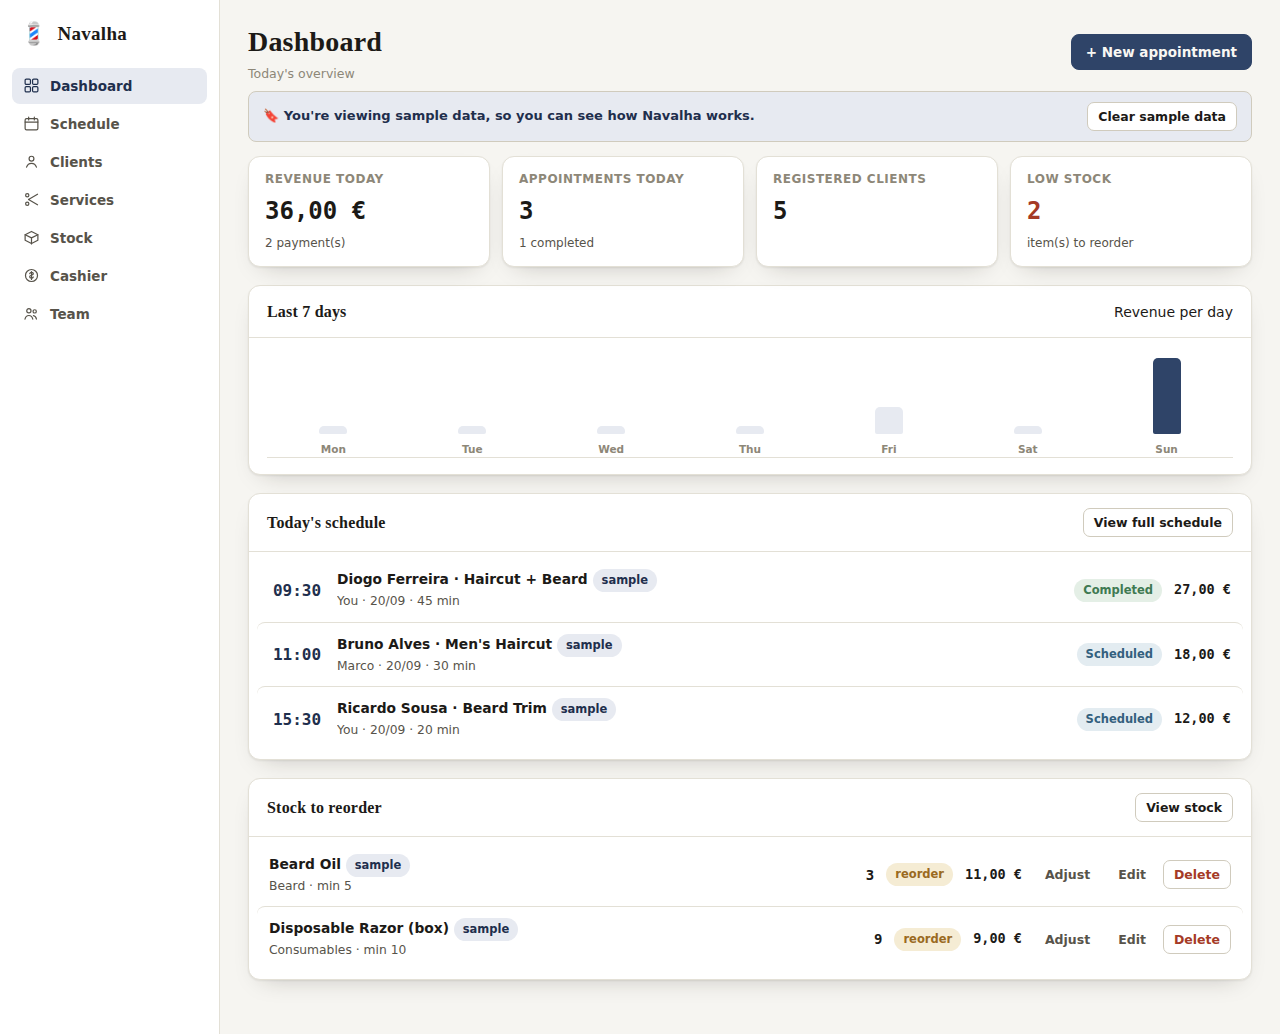Click the Last 7 days heading
Viewport: 1280px width, 1034px height.
pyautogui.click(x=307, y=312)
